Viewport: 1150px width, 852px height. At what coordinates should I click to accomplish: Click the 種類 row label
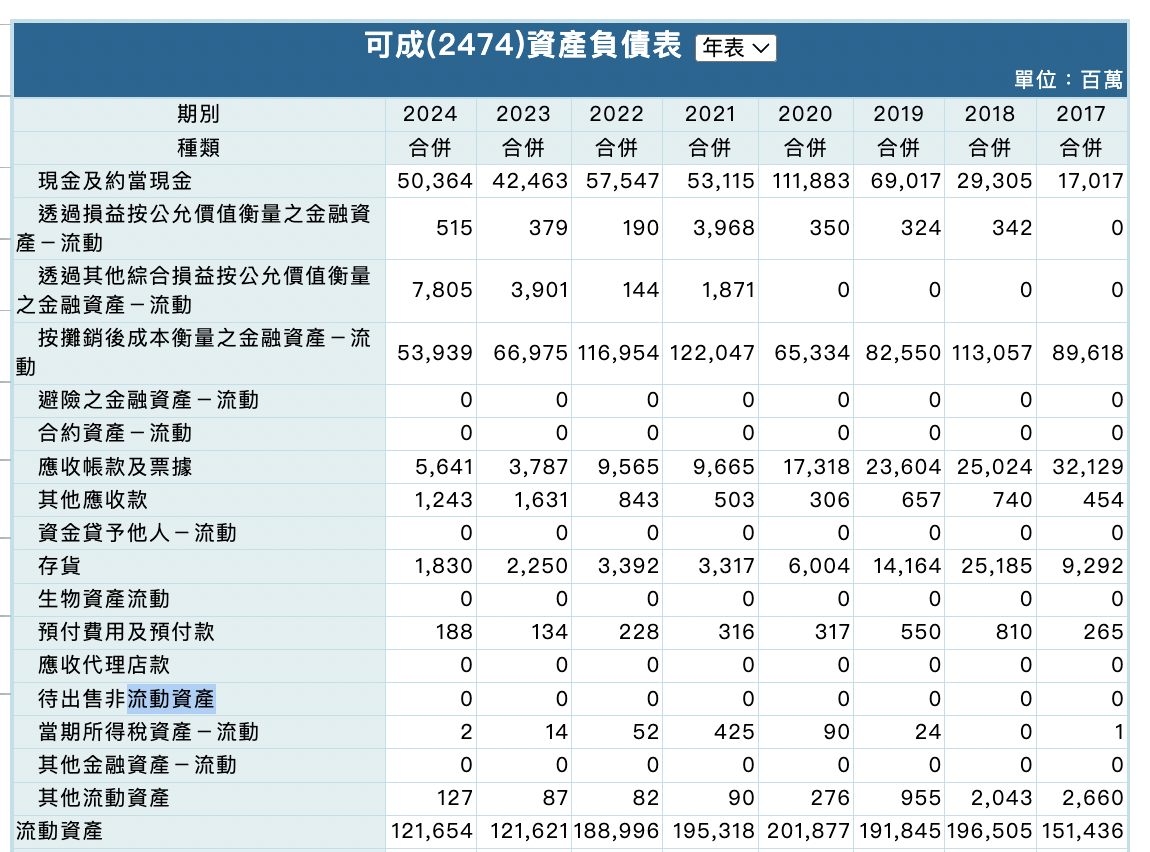click(x=198, y=148)
